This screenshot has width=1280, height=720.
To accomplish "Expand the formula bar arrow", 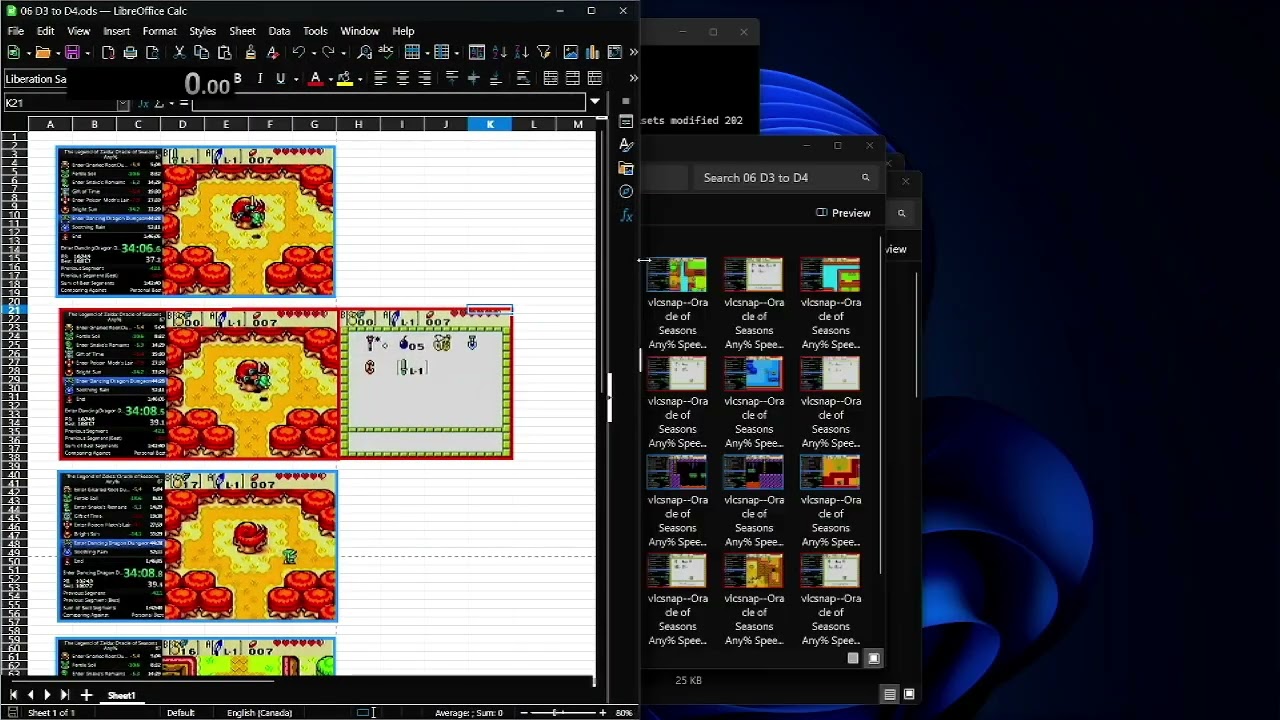I will coord(595,102).
